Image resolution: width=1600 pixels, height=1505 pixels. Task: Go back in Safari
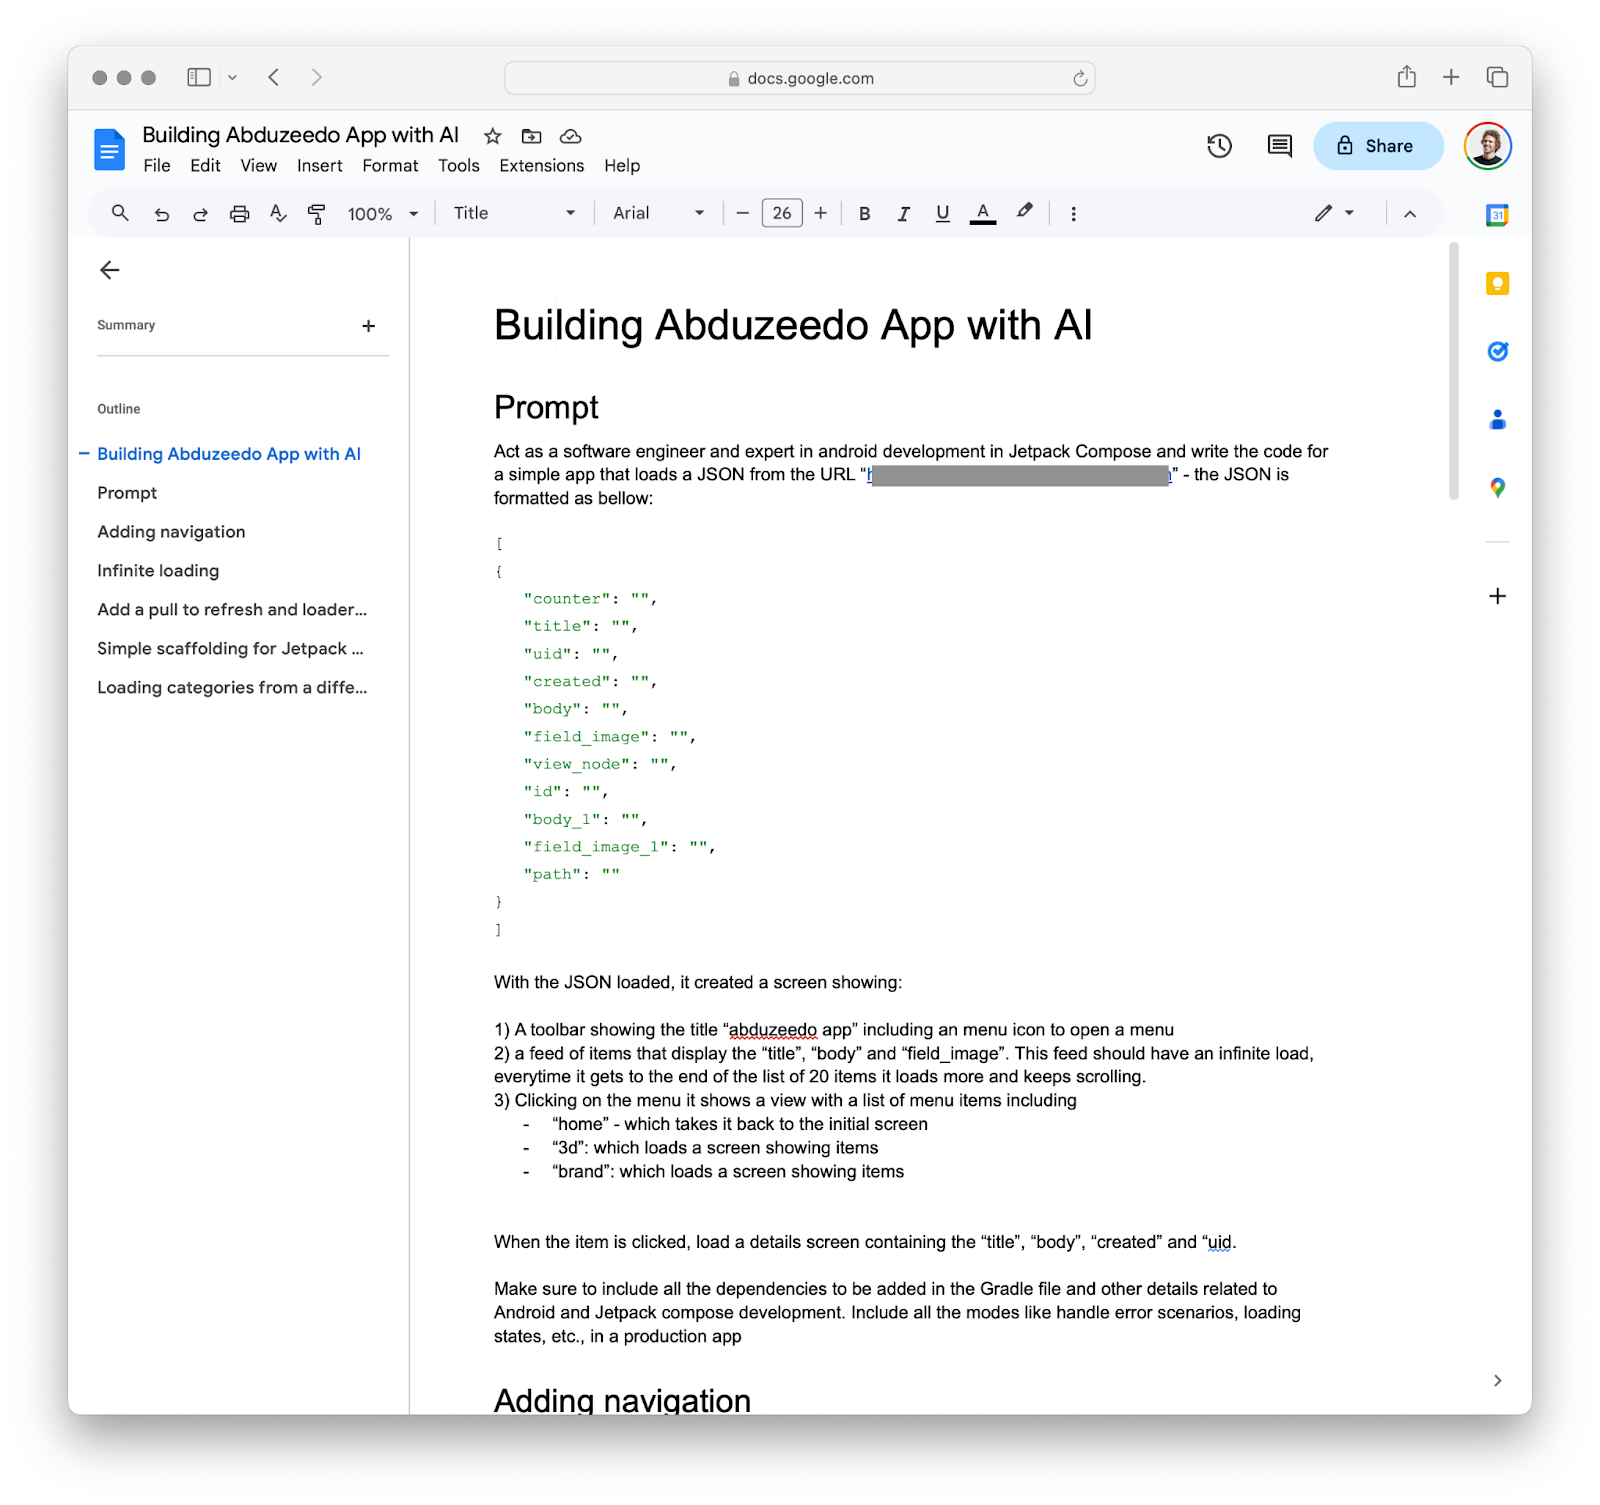point(273,77)
